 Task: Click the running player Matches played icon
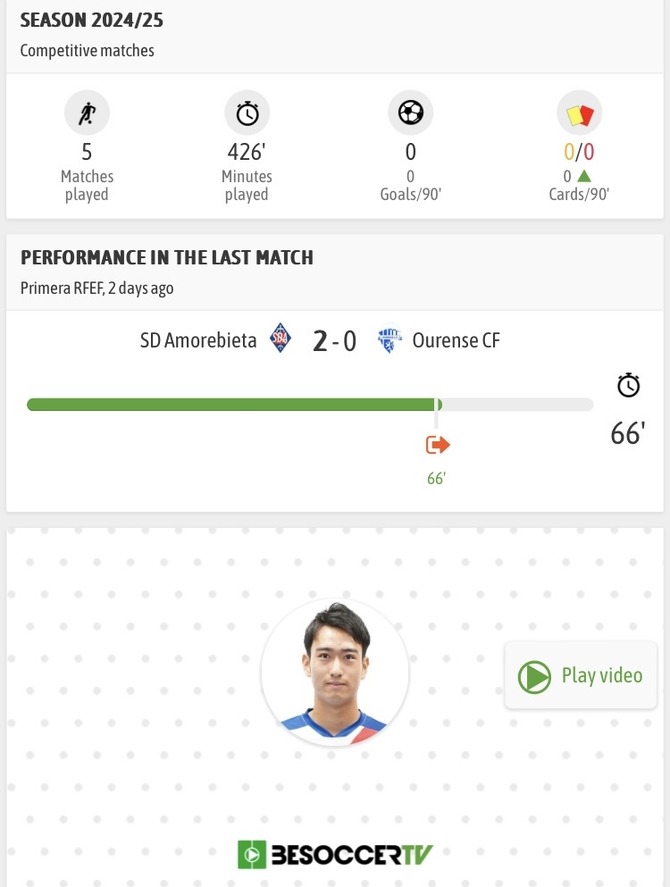[87, 113]
